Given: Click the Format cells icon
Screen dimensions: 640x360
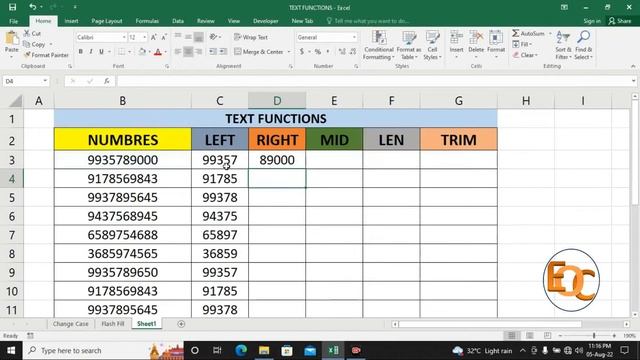Looking at the screenshot, I should (x=496, y=38).
